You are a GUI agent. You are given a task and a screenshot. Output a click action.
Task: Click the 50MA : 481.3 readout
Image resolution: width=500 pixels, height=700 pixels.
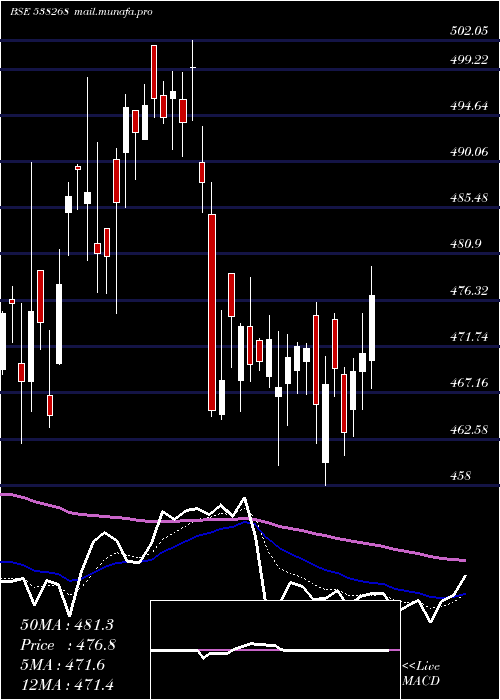tap(67, 625)
